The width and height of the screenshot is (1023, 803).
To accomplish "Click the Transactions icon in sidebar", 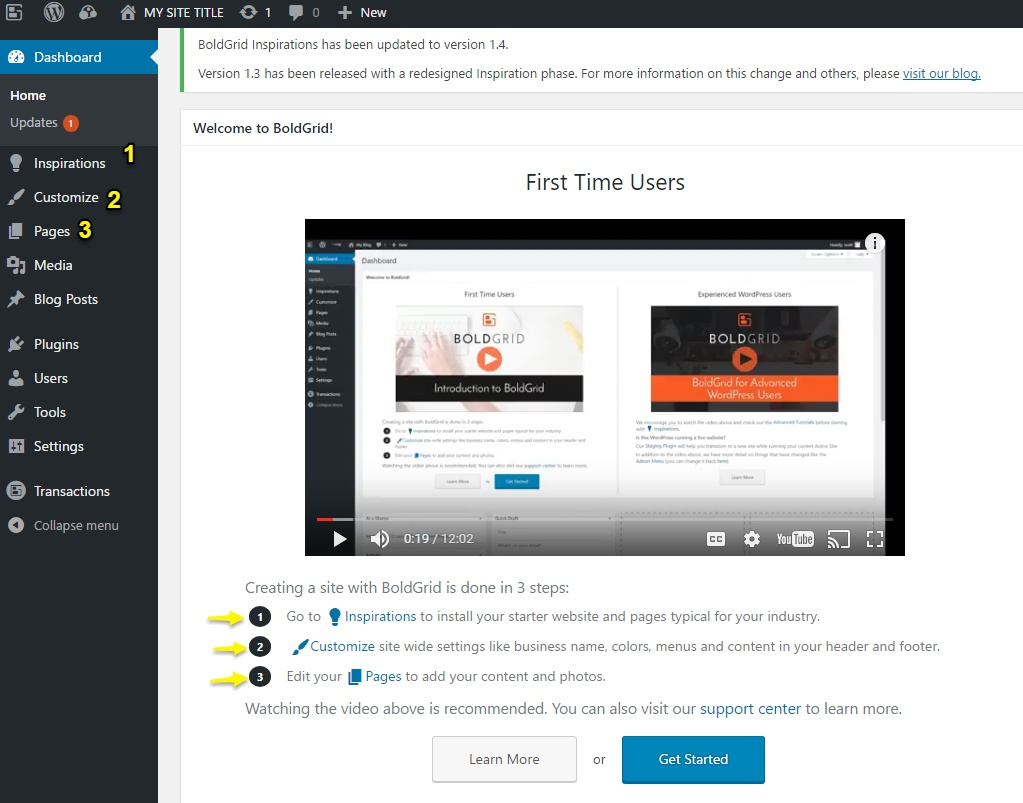I will click(16, 491).
